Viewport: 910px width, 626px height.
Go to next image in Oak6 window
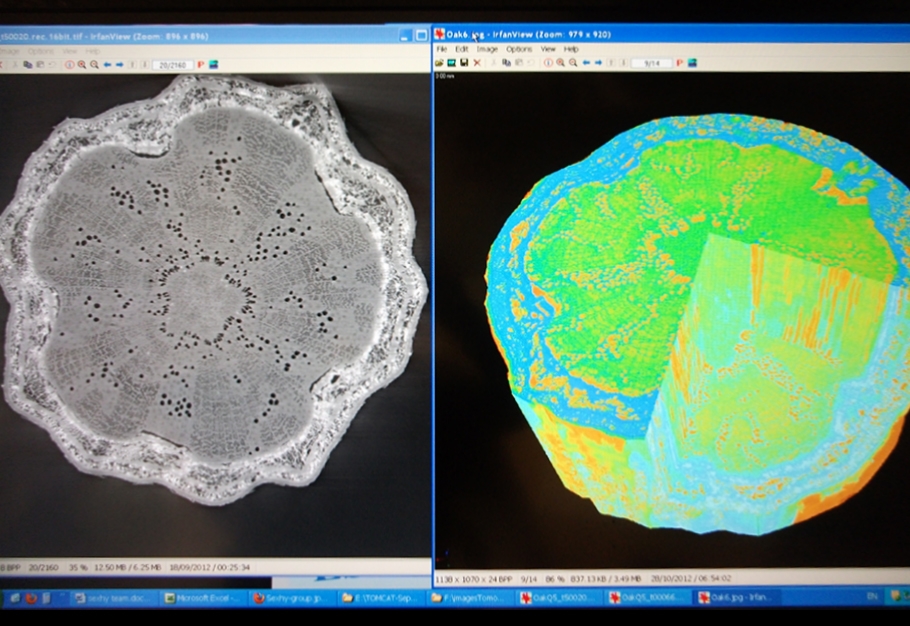coord(598,63)
